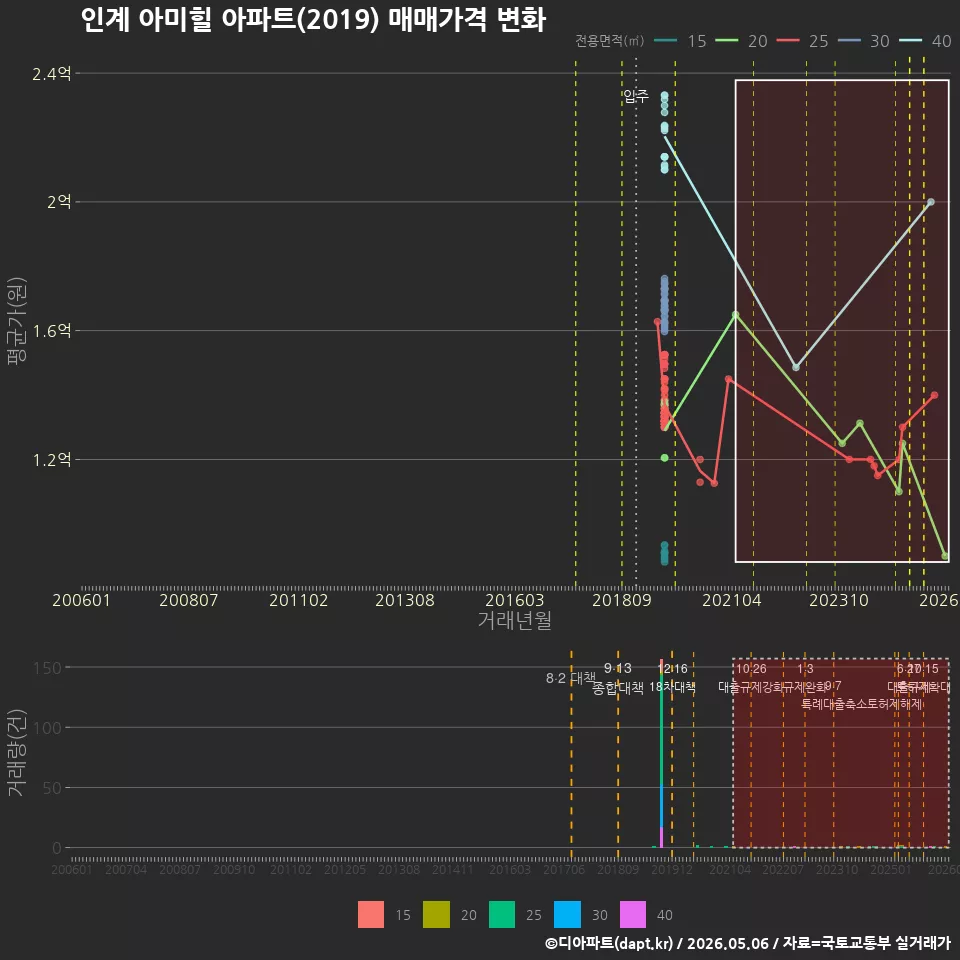960x960 pixels.
Task: Click the magenta 40 swatch in bottom legend
Action: point(633,915)
